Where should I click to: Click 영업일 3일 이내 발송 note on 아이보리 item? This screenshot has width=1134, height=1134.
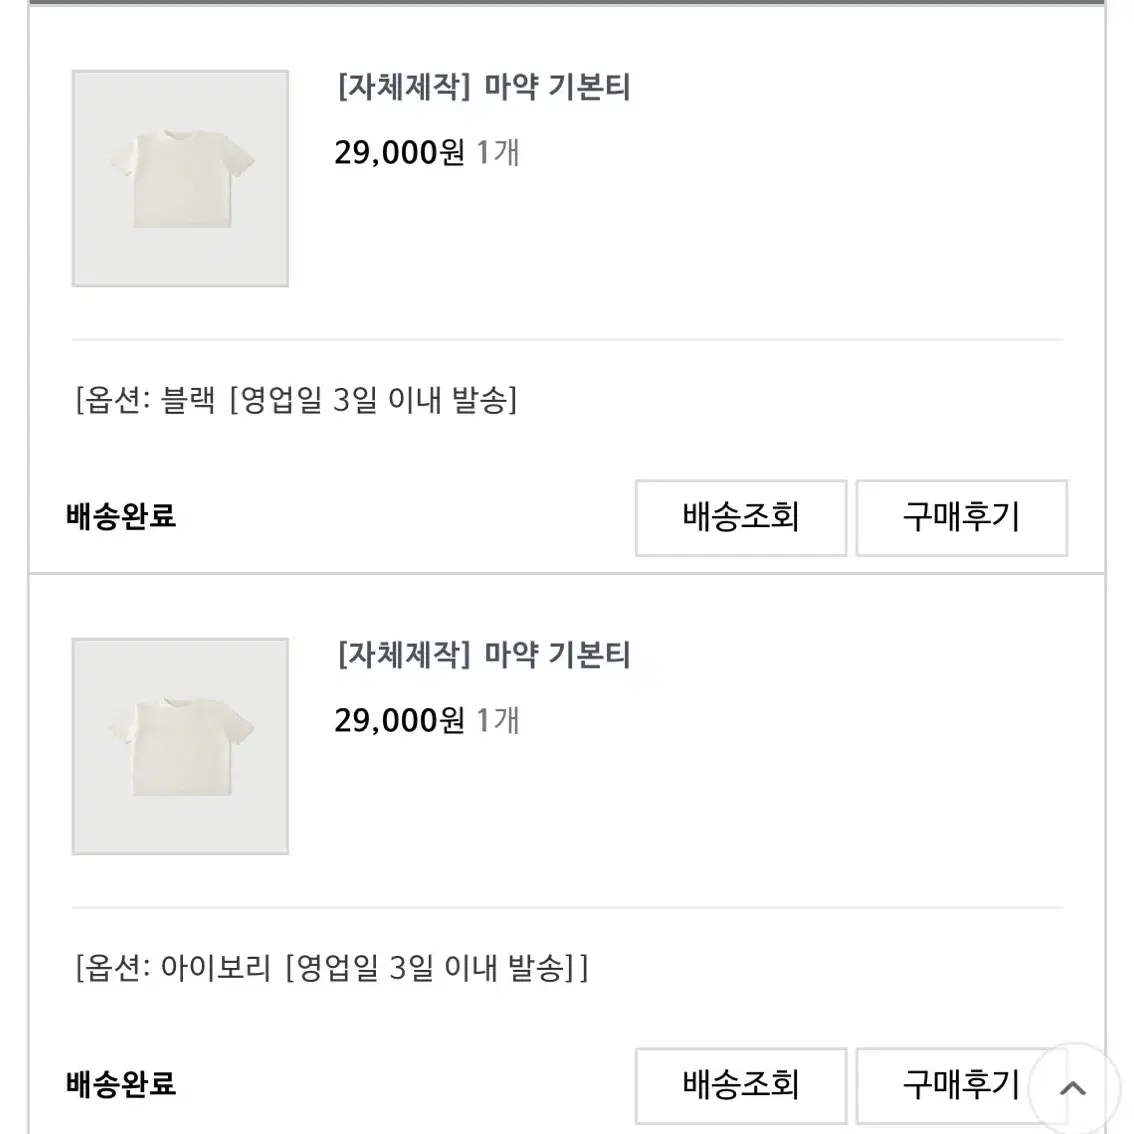click(430, 968)
